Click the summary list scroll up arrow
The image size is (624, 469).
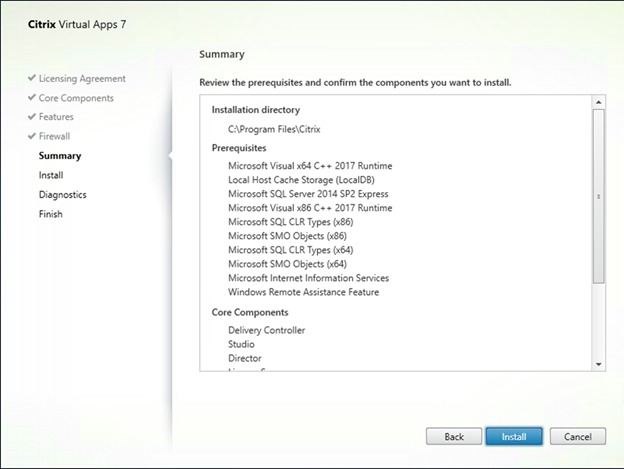[x=599, y=102]
